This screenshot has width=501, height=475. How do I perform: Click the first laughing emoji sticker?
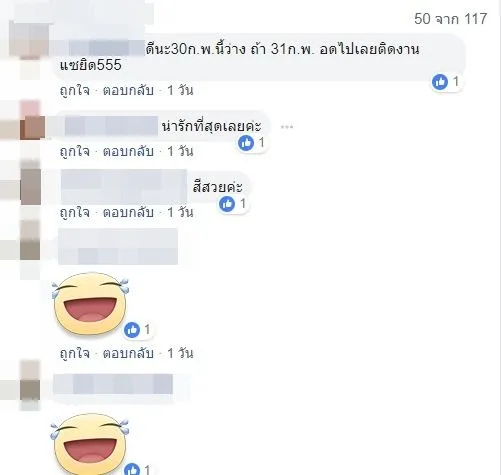[90, 303]
